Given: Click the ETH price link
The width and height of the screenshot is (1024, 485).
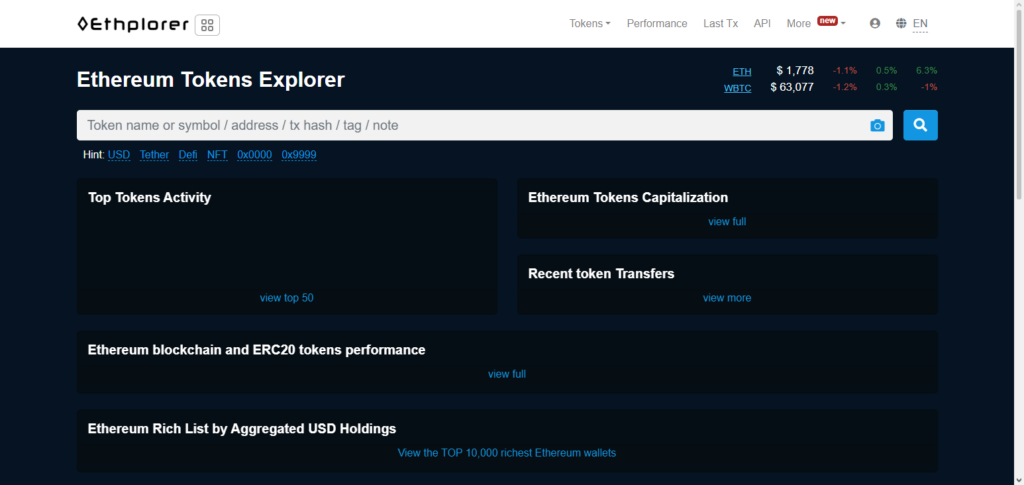Looking at the screenshot, I should (x=742, y=72).
